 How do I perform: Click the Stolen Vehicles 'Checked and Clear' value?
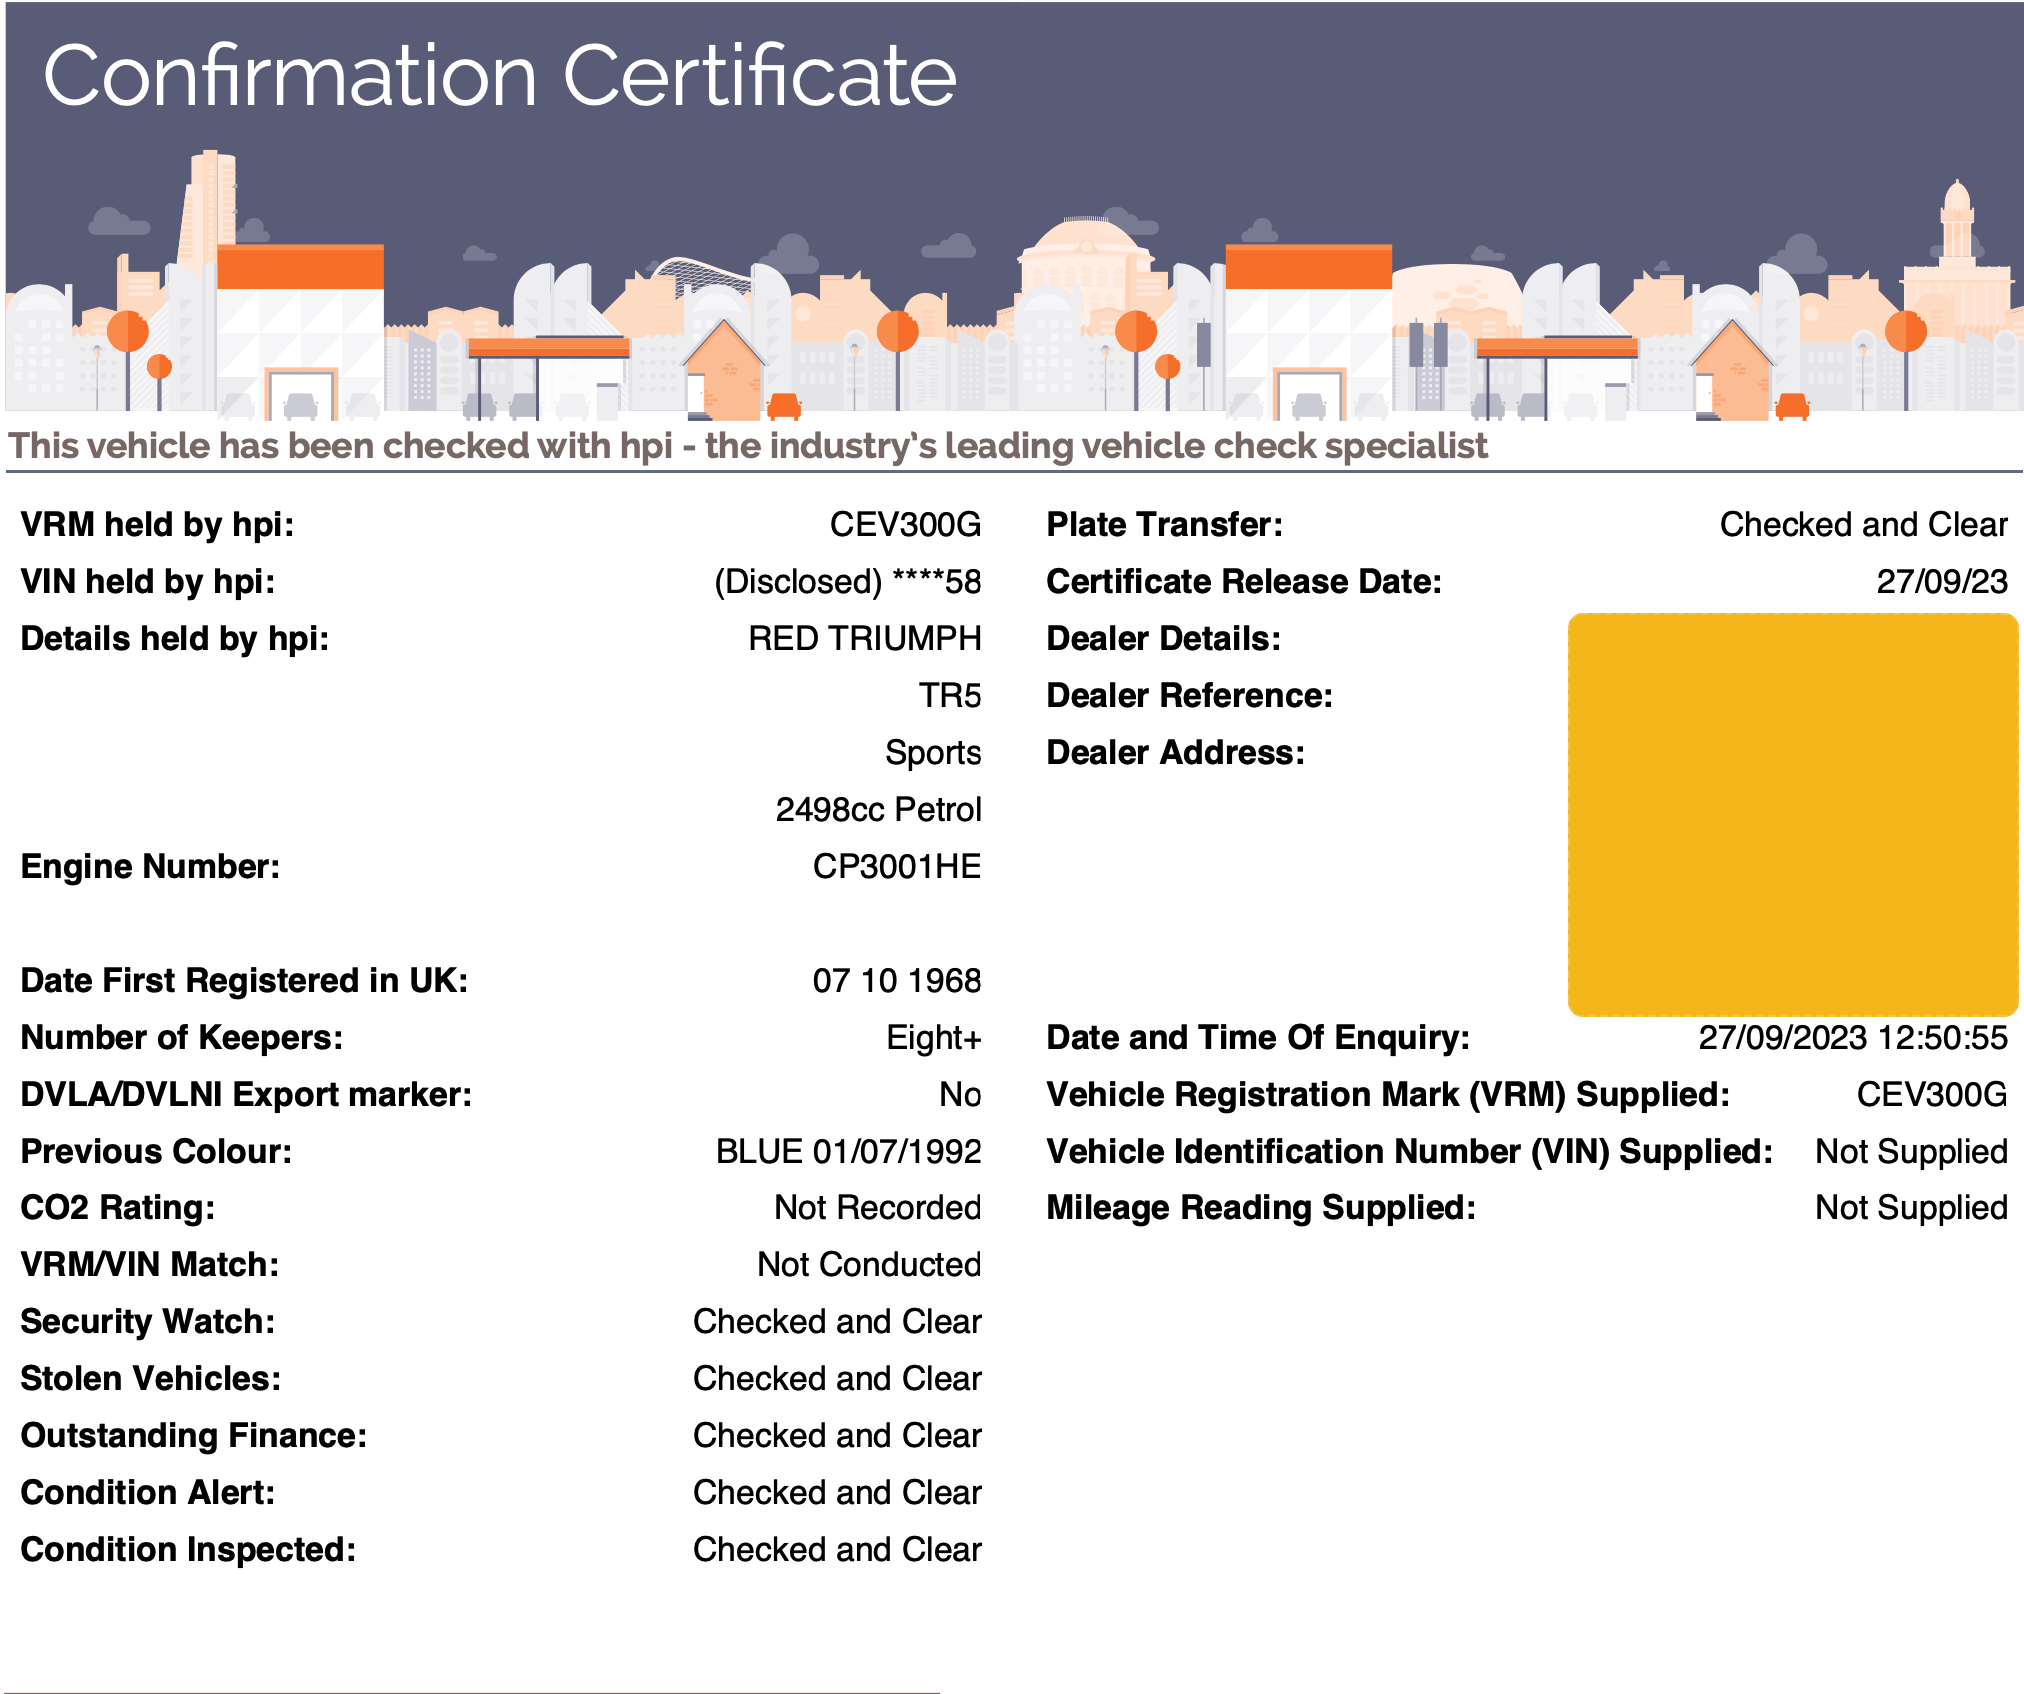838,1378
